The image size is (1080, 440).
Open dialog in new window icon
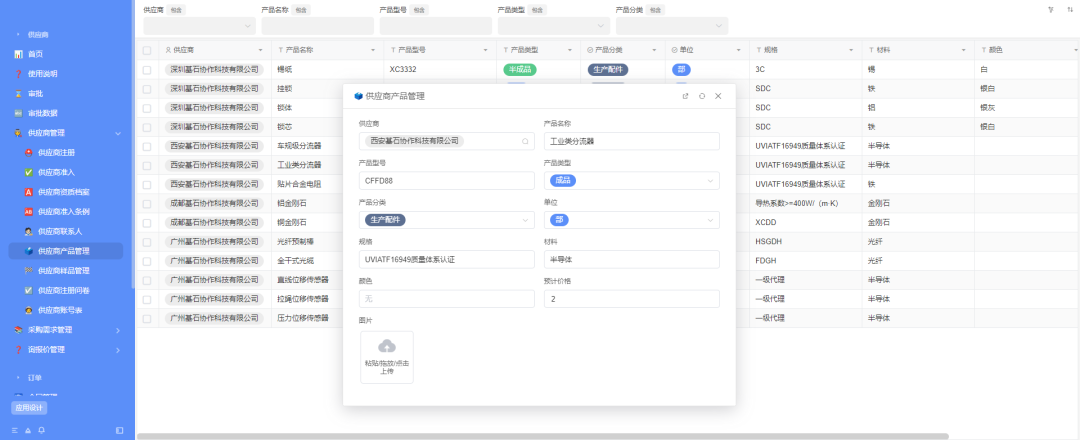[x=685, y=96]
